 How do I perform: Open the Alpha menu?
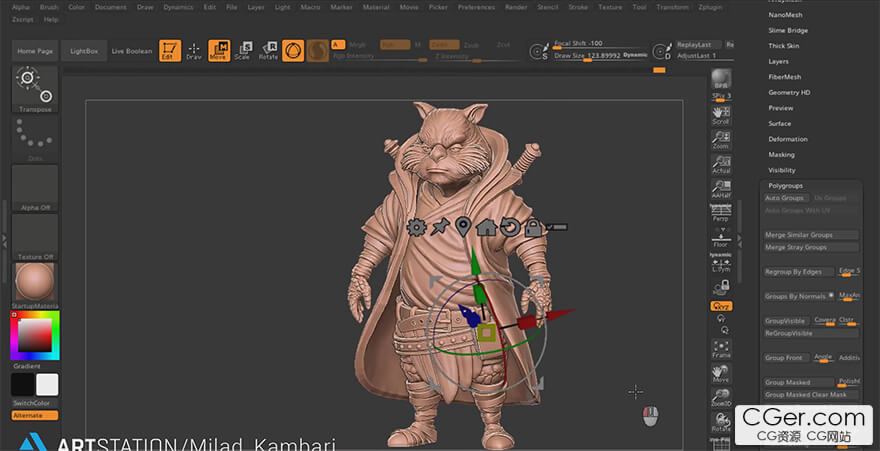pyautogui.click(x=21, y=7)
